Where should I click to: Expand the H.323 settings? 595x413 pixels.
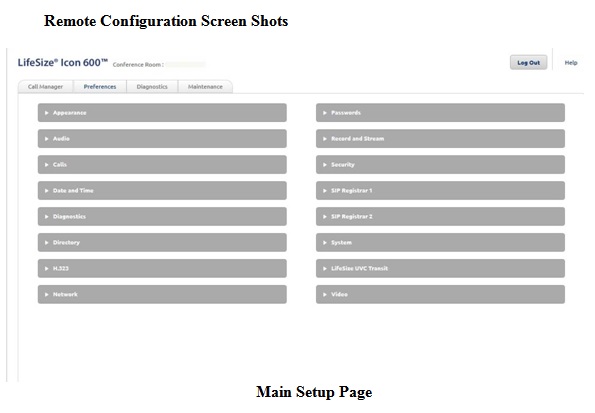[162, 268]
